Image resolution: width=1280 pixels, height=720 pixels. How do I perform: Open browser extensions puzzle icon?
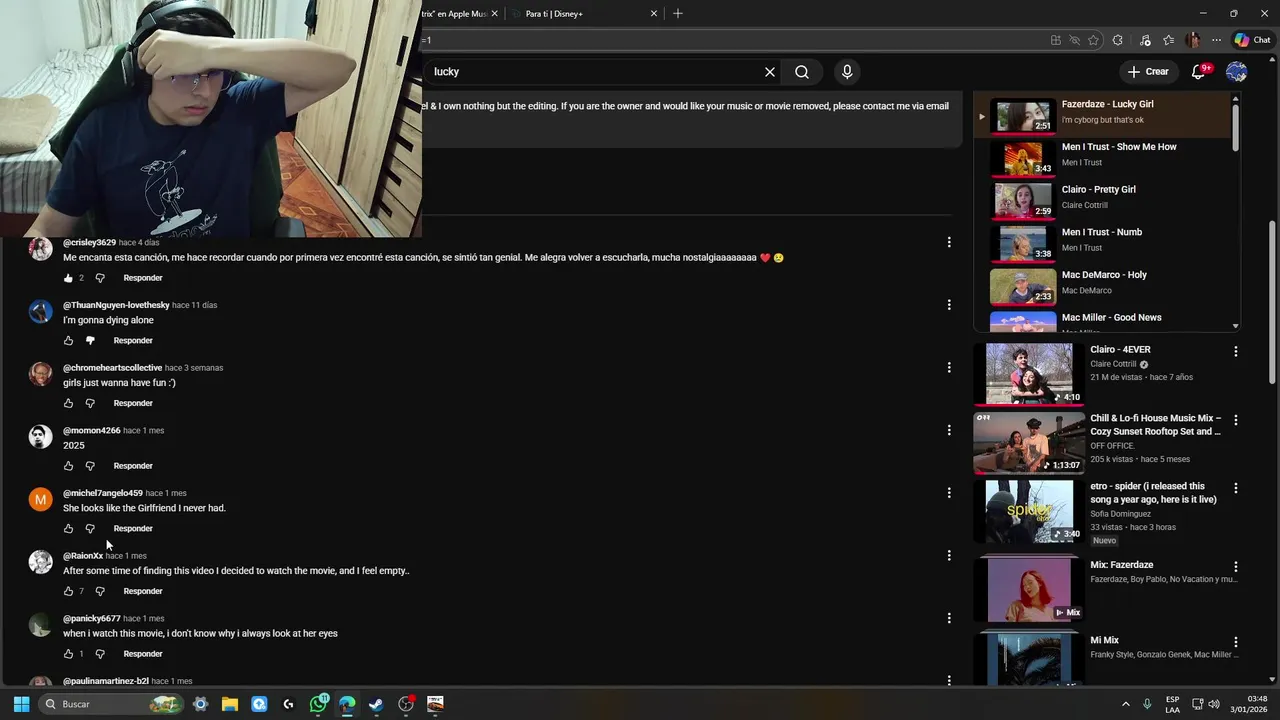[x=1118, y=41]
